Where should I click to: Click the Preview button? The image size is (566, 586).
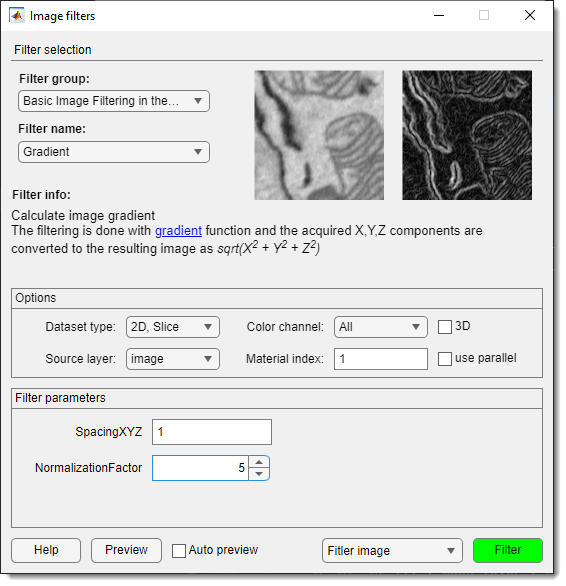pyautogui.click(x=126, y=550)
